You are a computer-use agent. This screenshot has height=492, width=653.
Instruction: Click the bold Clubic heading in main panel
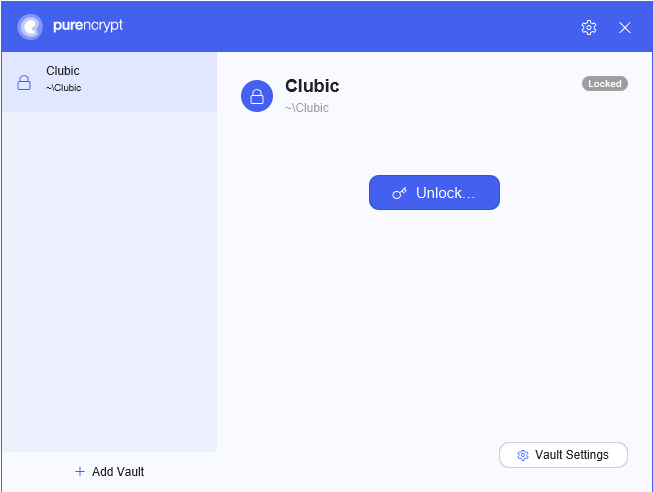(x=312, y=86)
